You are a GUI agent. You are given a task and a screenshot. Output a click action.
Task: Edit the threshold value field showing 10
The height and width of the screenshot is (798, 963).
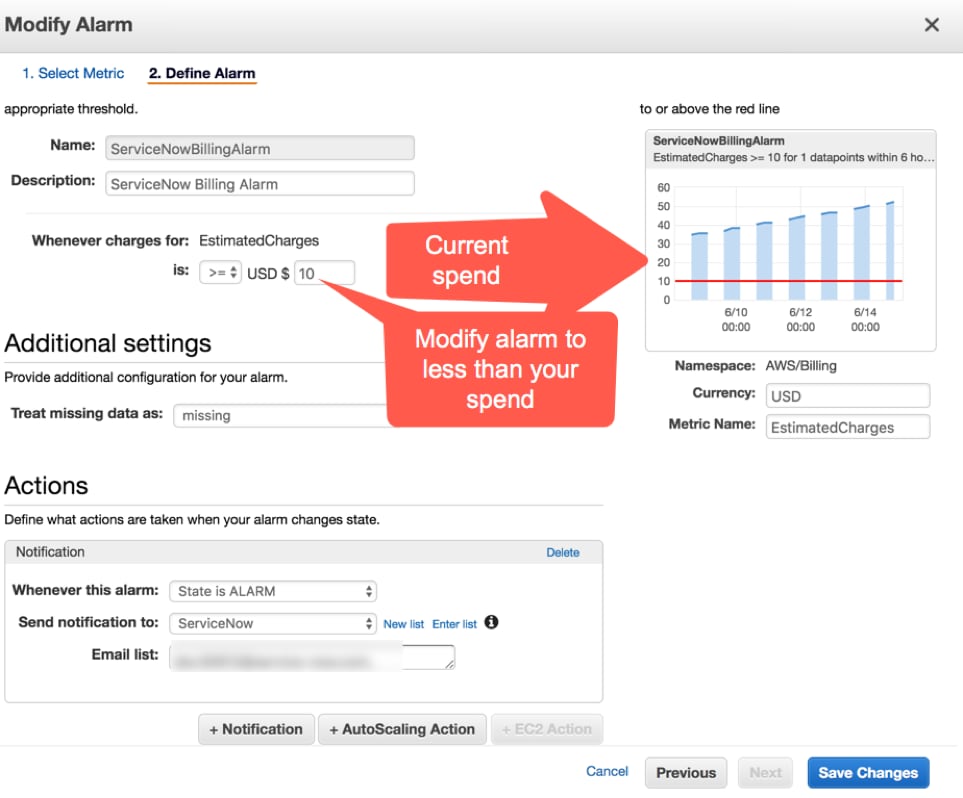(325, 272)
